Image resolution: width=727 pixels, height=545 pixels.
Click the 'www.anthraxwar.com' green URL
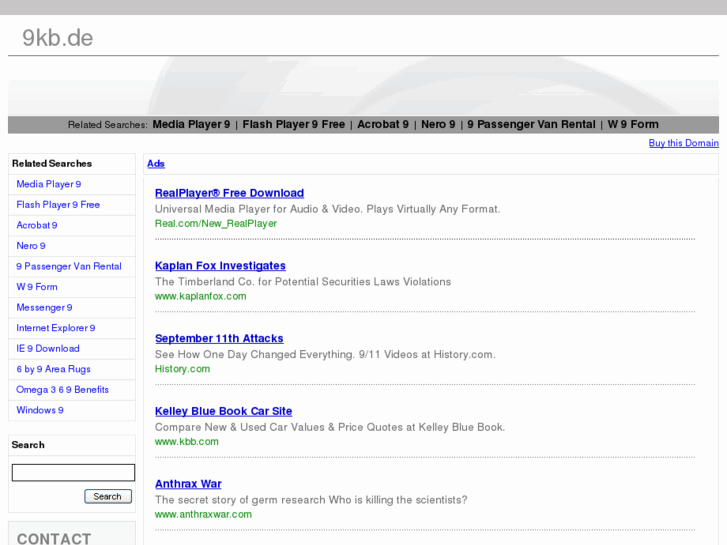point(203,514)
